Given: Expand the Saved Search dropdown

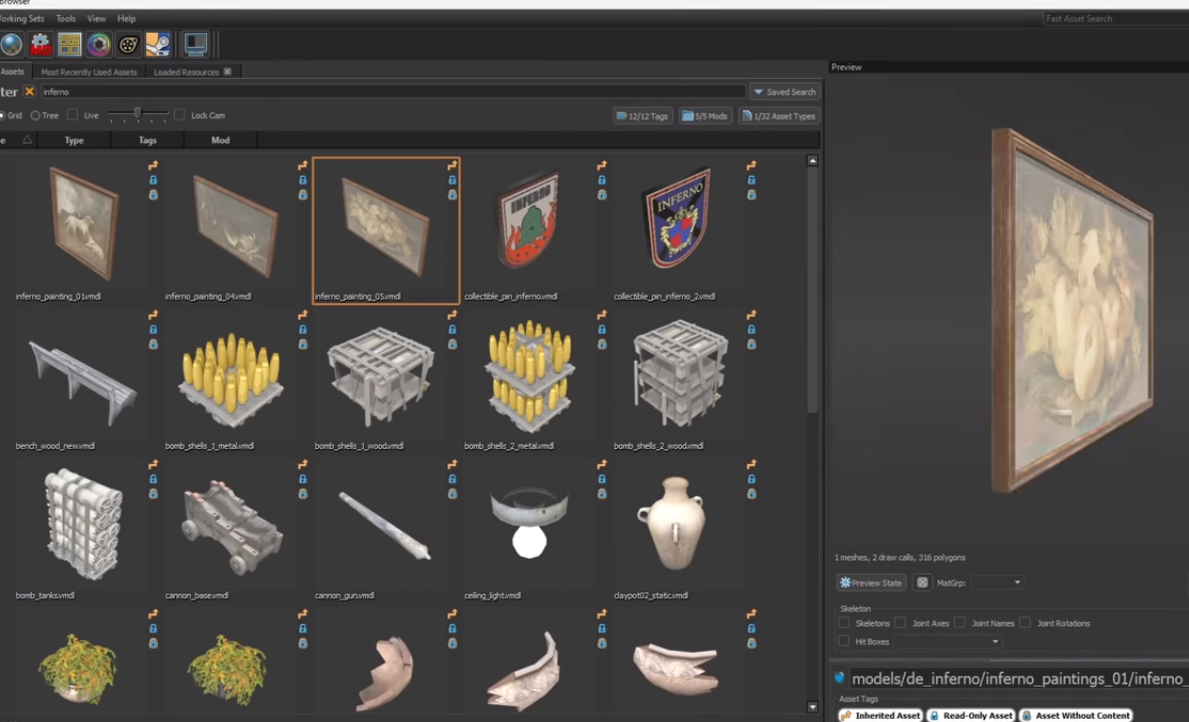Looking at the screenshot, I should coord(784,92).
